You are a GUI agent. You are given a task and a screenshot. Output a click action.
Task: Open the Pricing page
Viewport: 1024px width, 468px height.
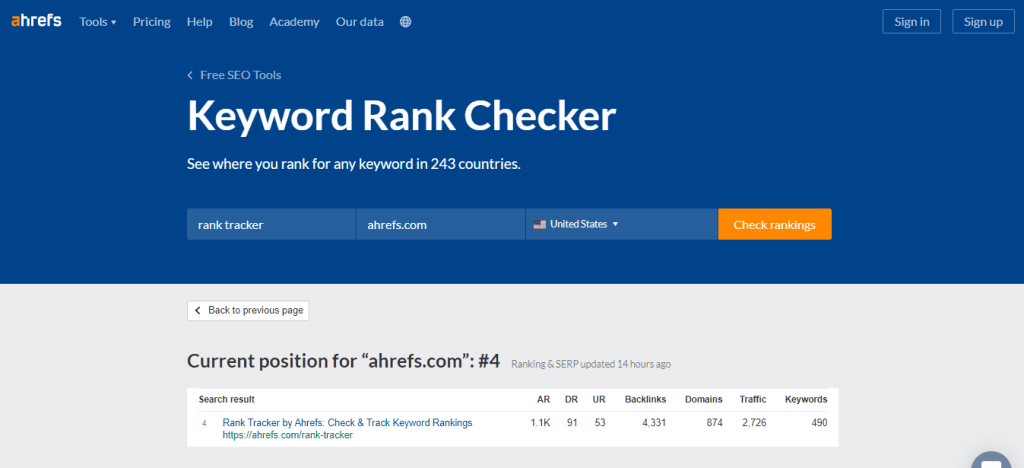click(152, 22)
